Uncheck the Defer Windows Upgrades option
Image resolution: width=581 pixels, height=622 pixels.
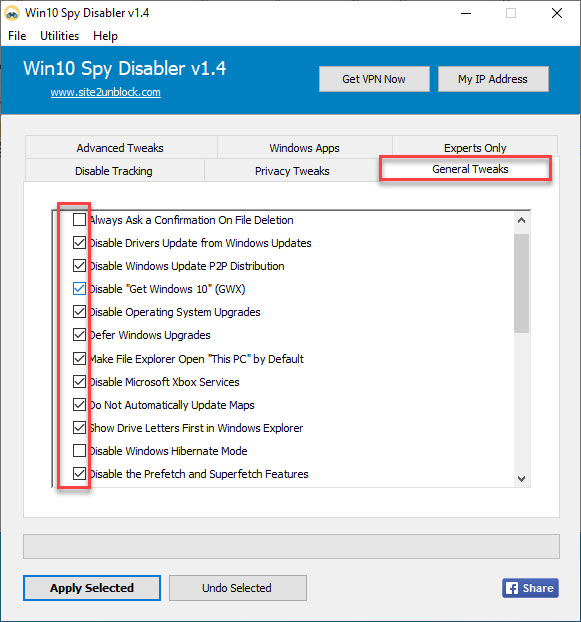coord(79,334)
